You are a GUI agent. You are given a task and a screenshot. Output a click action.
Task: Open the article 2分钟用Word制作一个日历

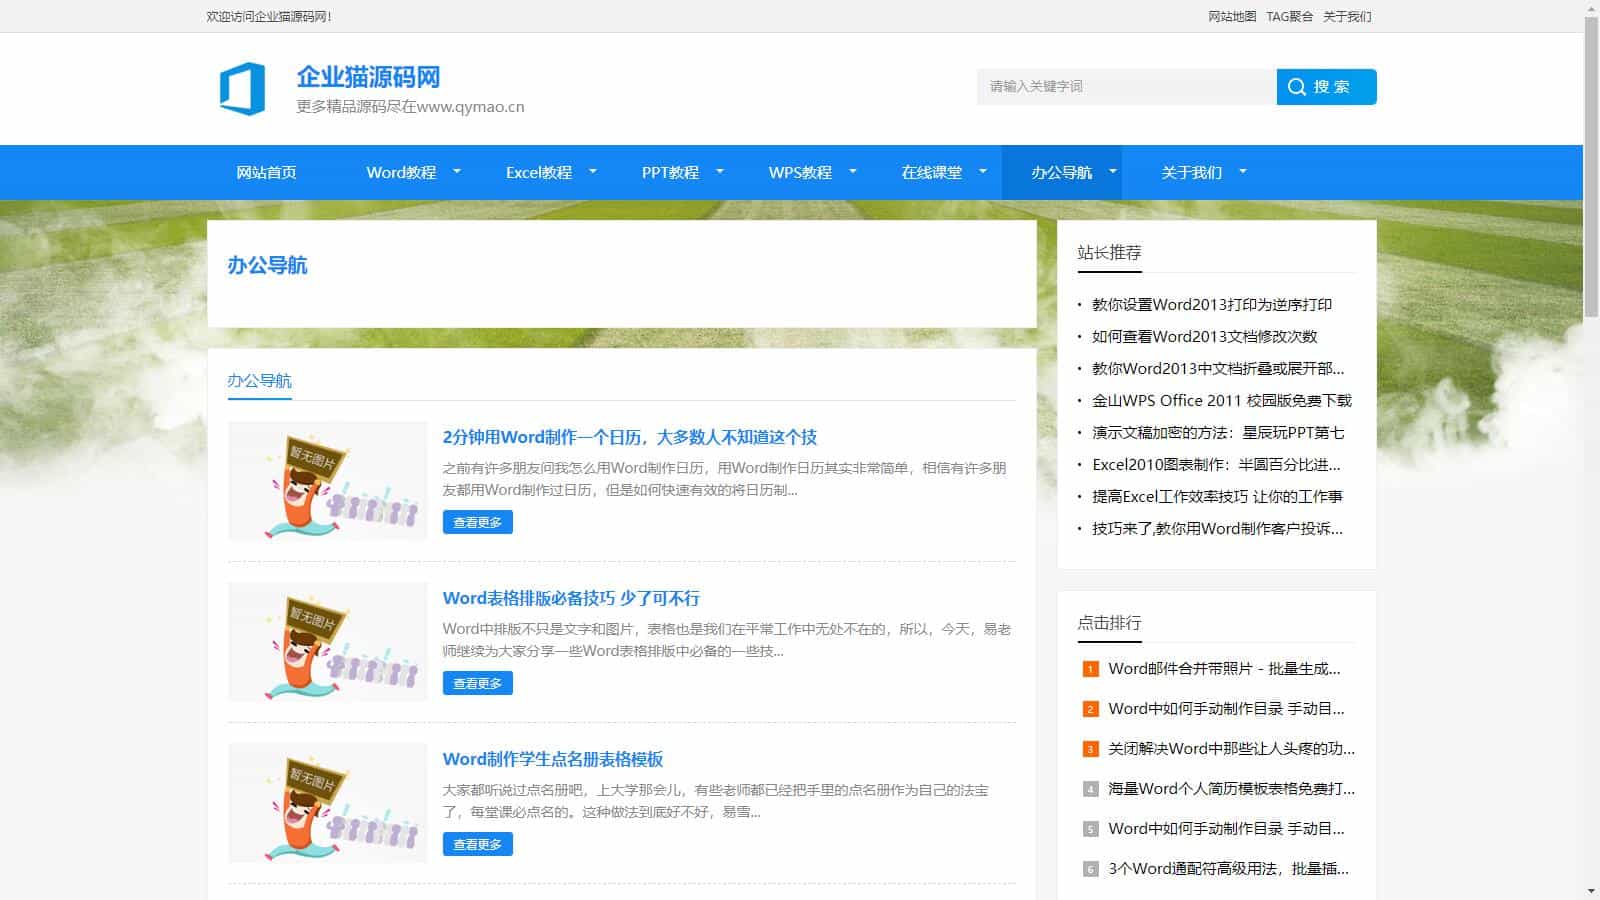(x=630, y=437)
